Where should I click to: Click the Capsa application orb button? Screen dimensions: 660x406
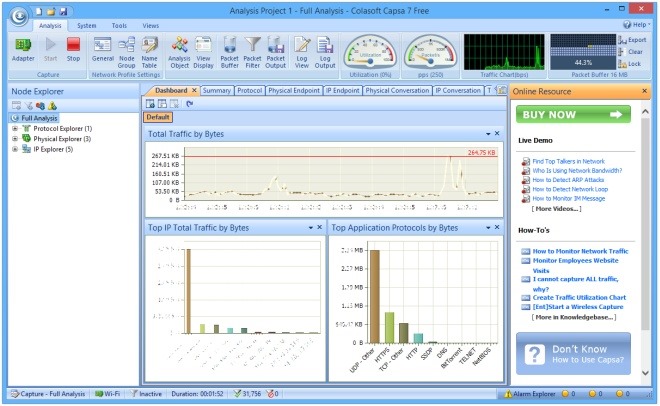(x=19, y=16)
